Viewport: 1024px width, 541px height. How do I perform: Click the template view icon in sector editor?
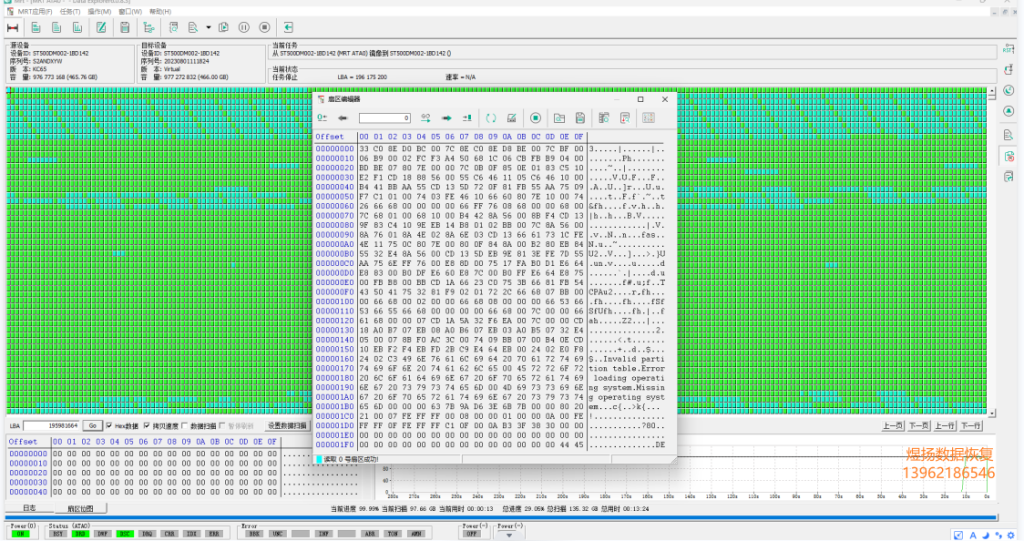click(604, 118)
